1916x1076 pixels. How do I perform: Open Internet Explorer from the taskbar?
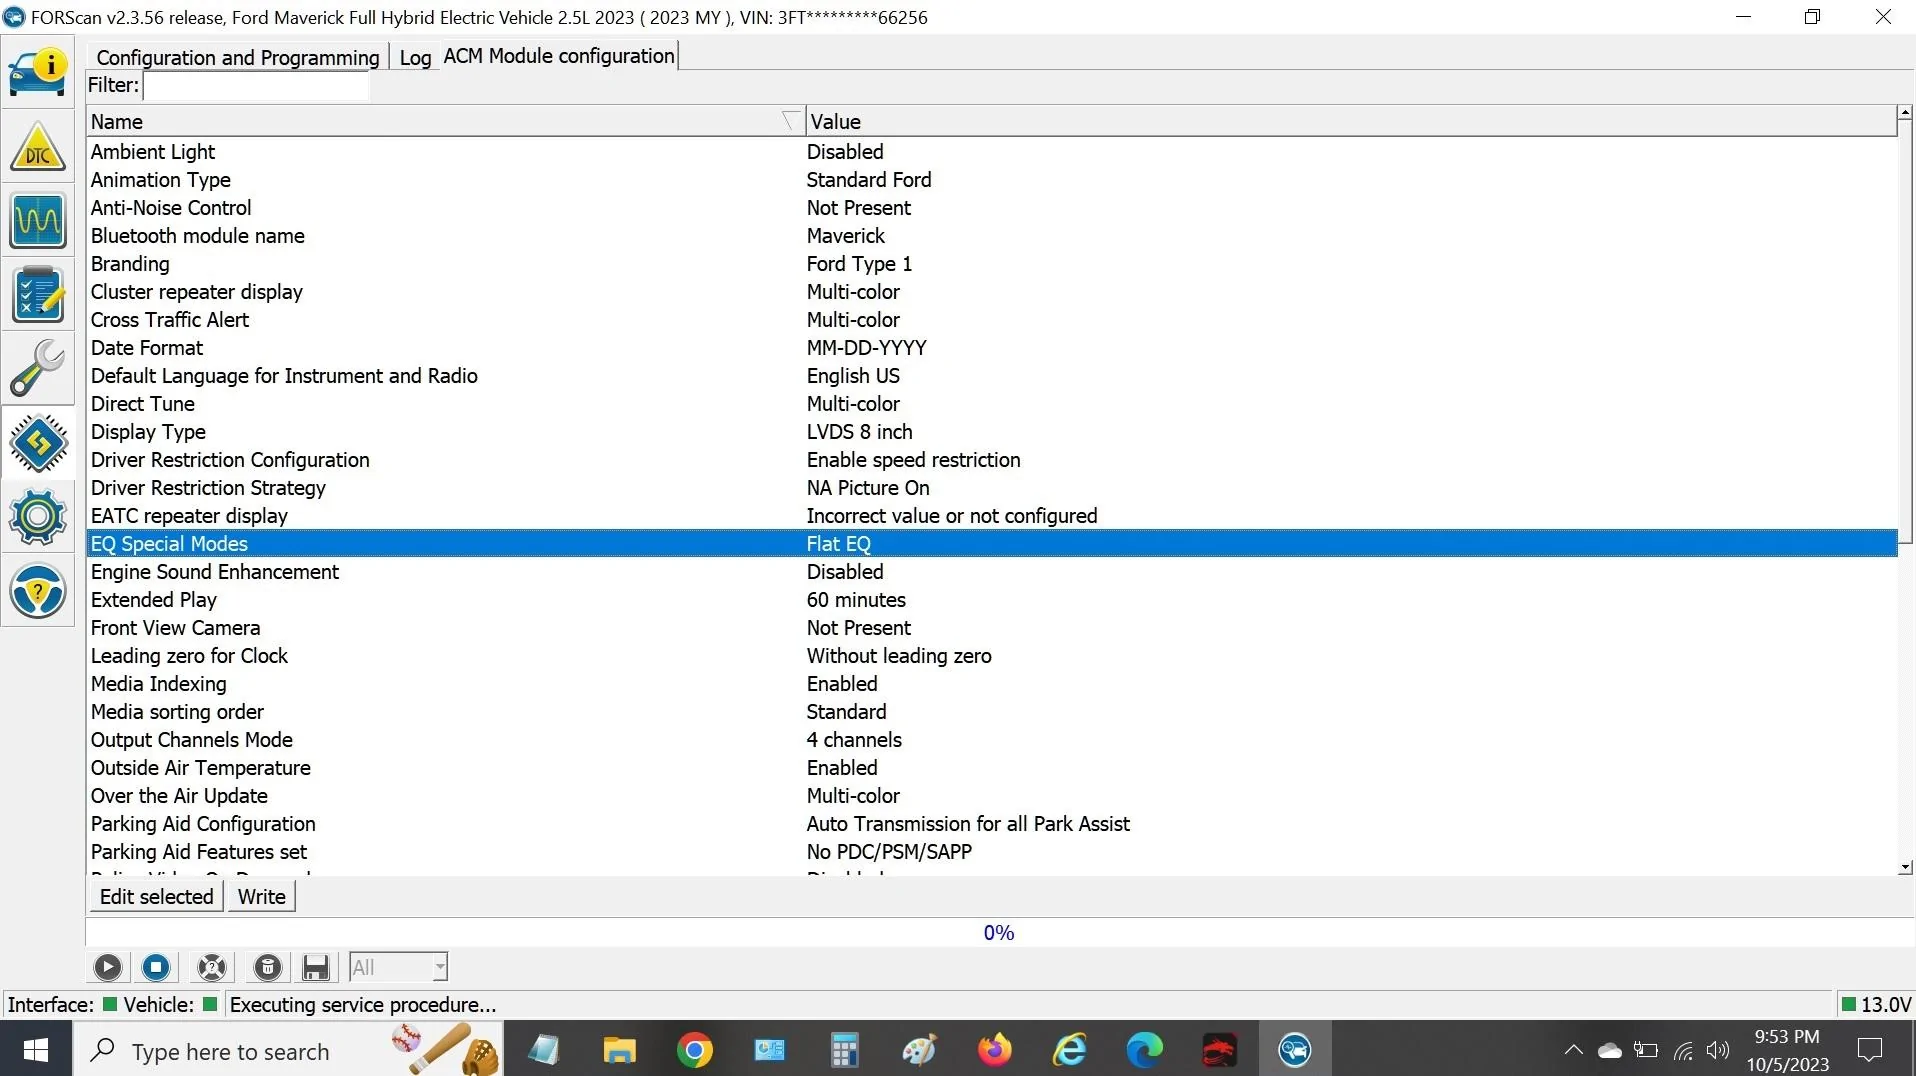pyautogui.click(x=1070, y=1050)
